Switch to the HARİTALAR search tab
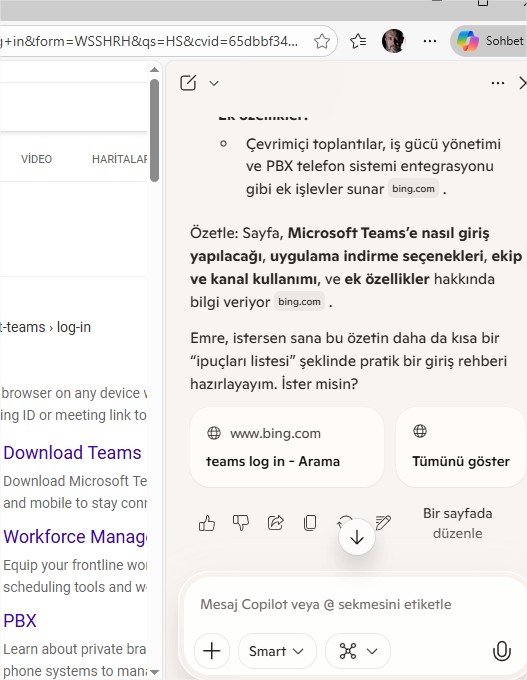This screenshot has width=527, height=680. click(119, 159)
